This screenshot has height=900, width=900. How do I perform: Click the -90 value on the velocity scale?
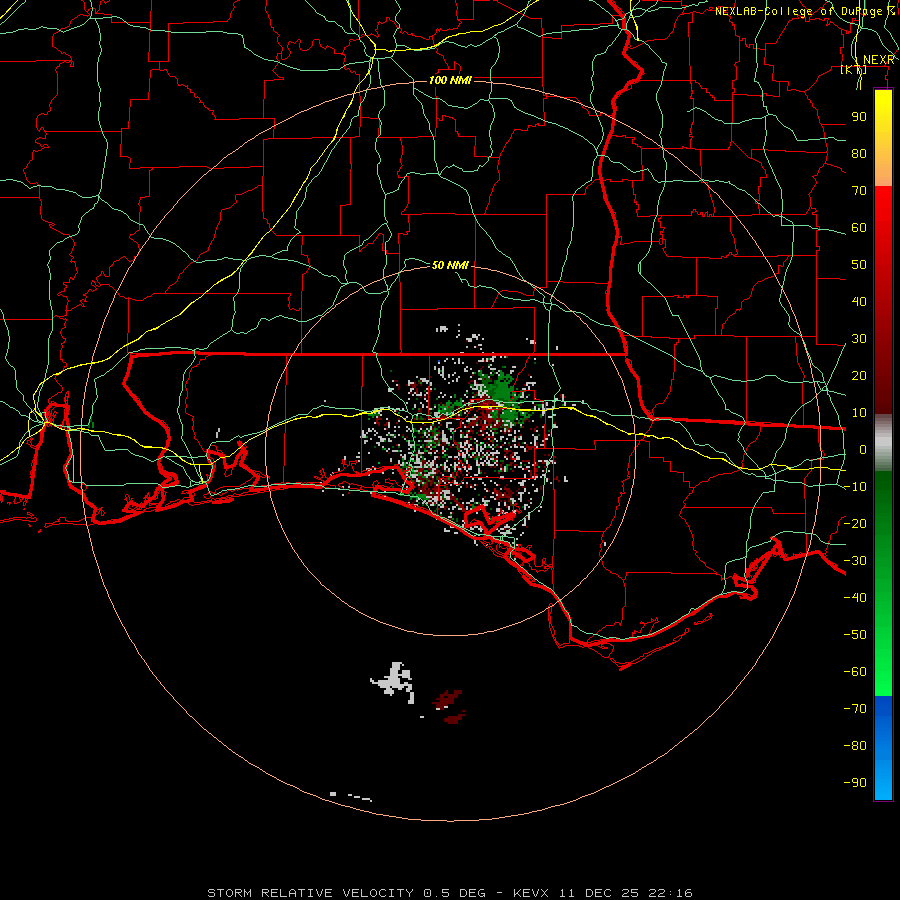tap(855, 783)
